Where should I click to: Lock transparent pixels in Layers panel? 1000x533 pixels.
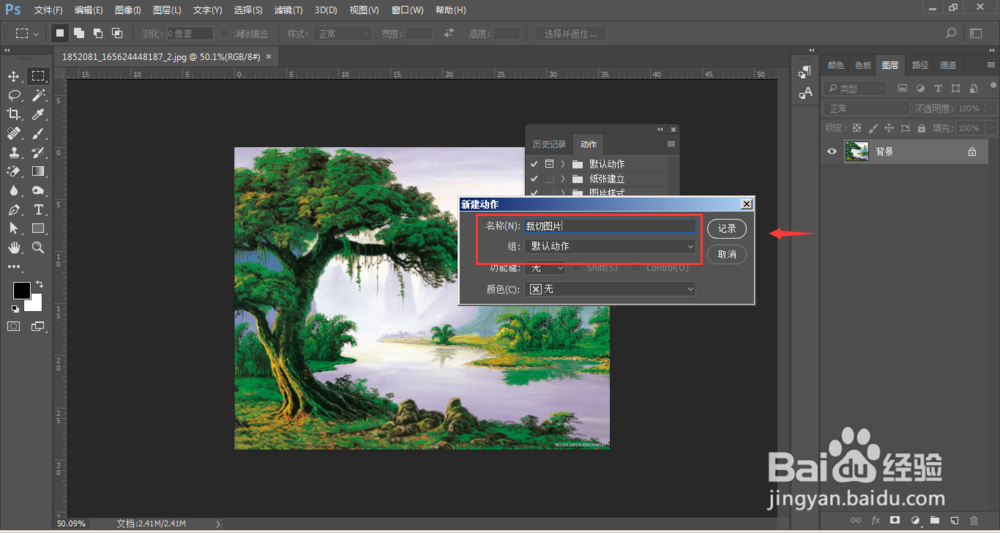coord(857,128)
